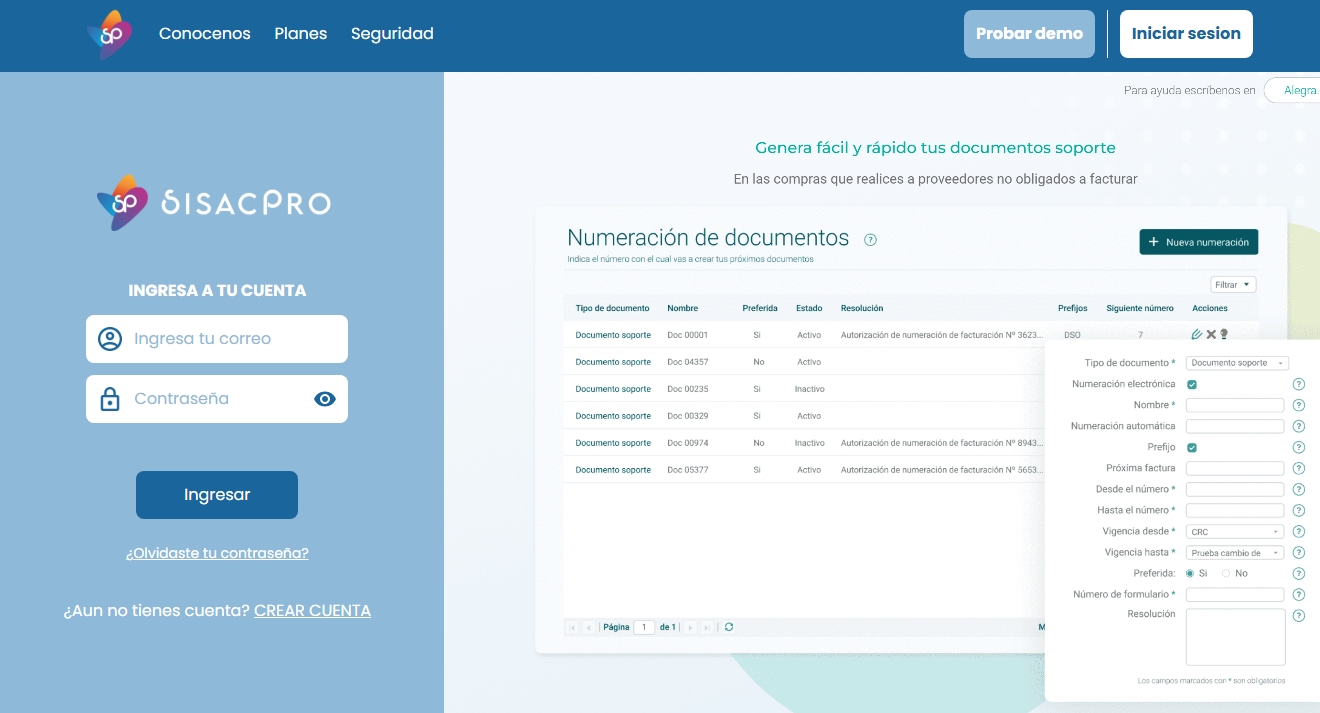Click help icon beside Numeración de documentos title
Viewport: 1320px width, 713px height.
pos(870,240)
